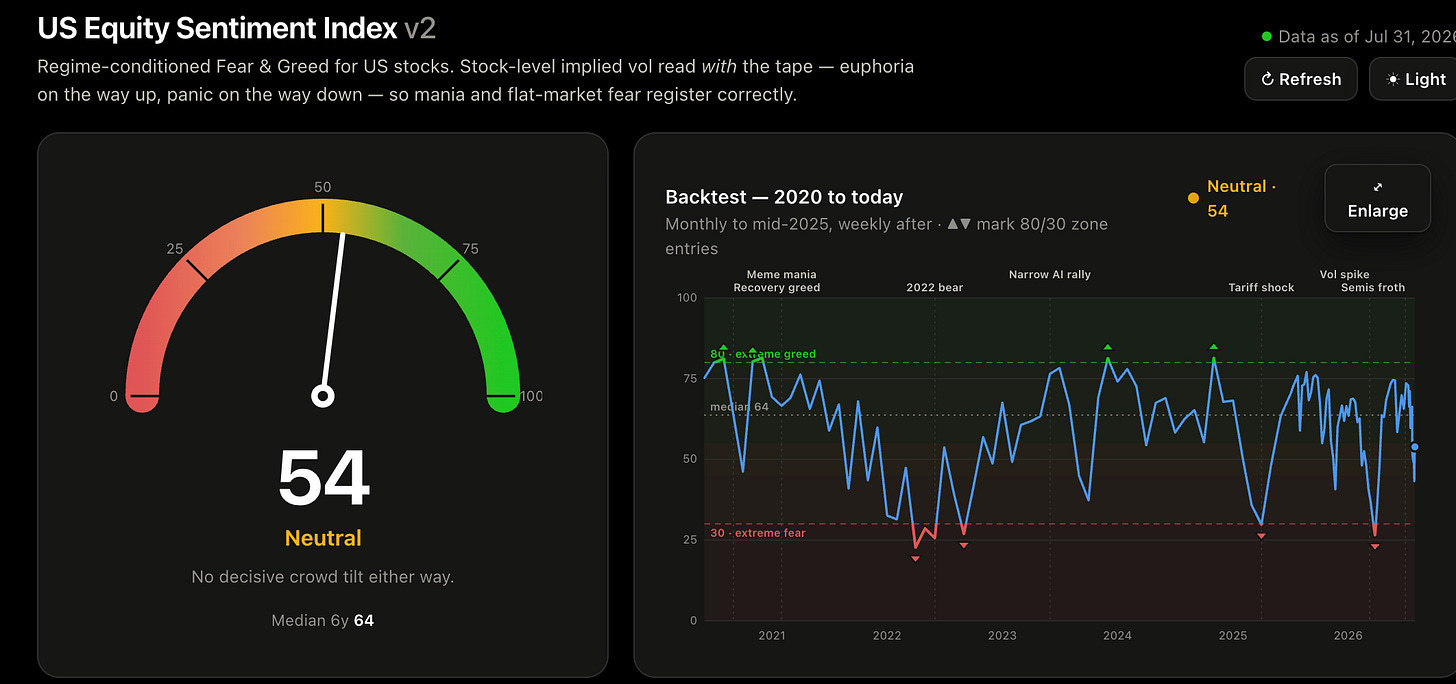Select the 2022 bear chart annotation

pyautogui.click(x=934, y=288)
